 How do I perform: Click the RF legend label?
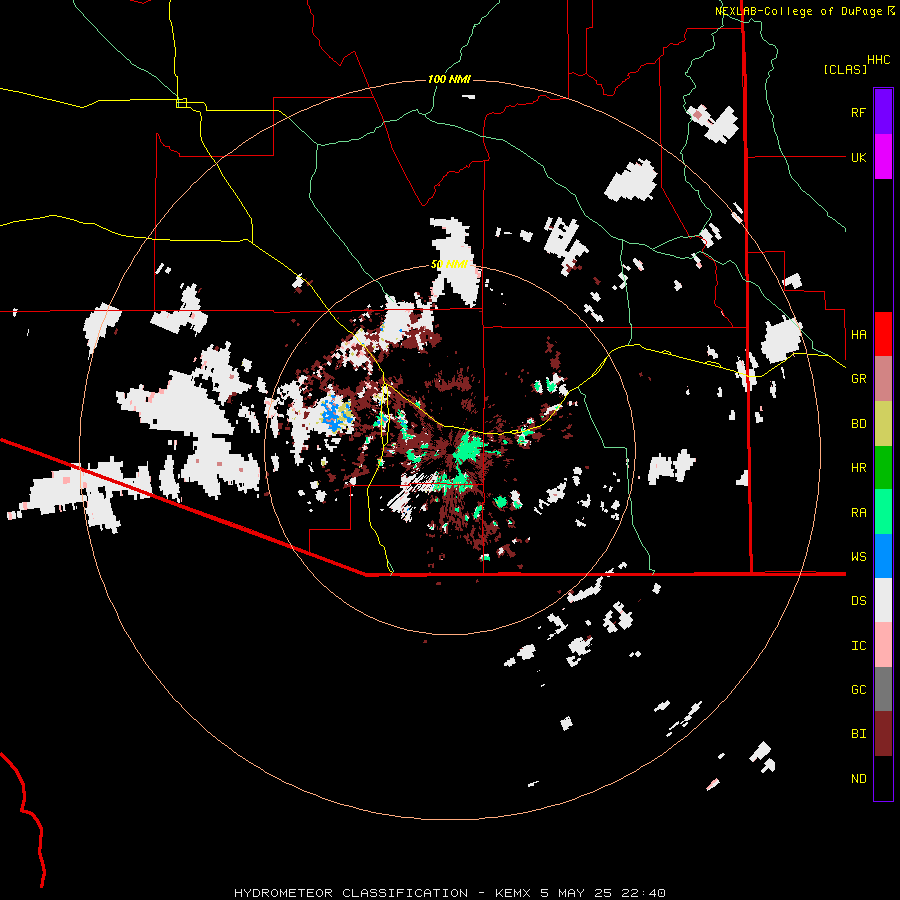[858, 112]
